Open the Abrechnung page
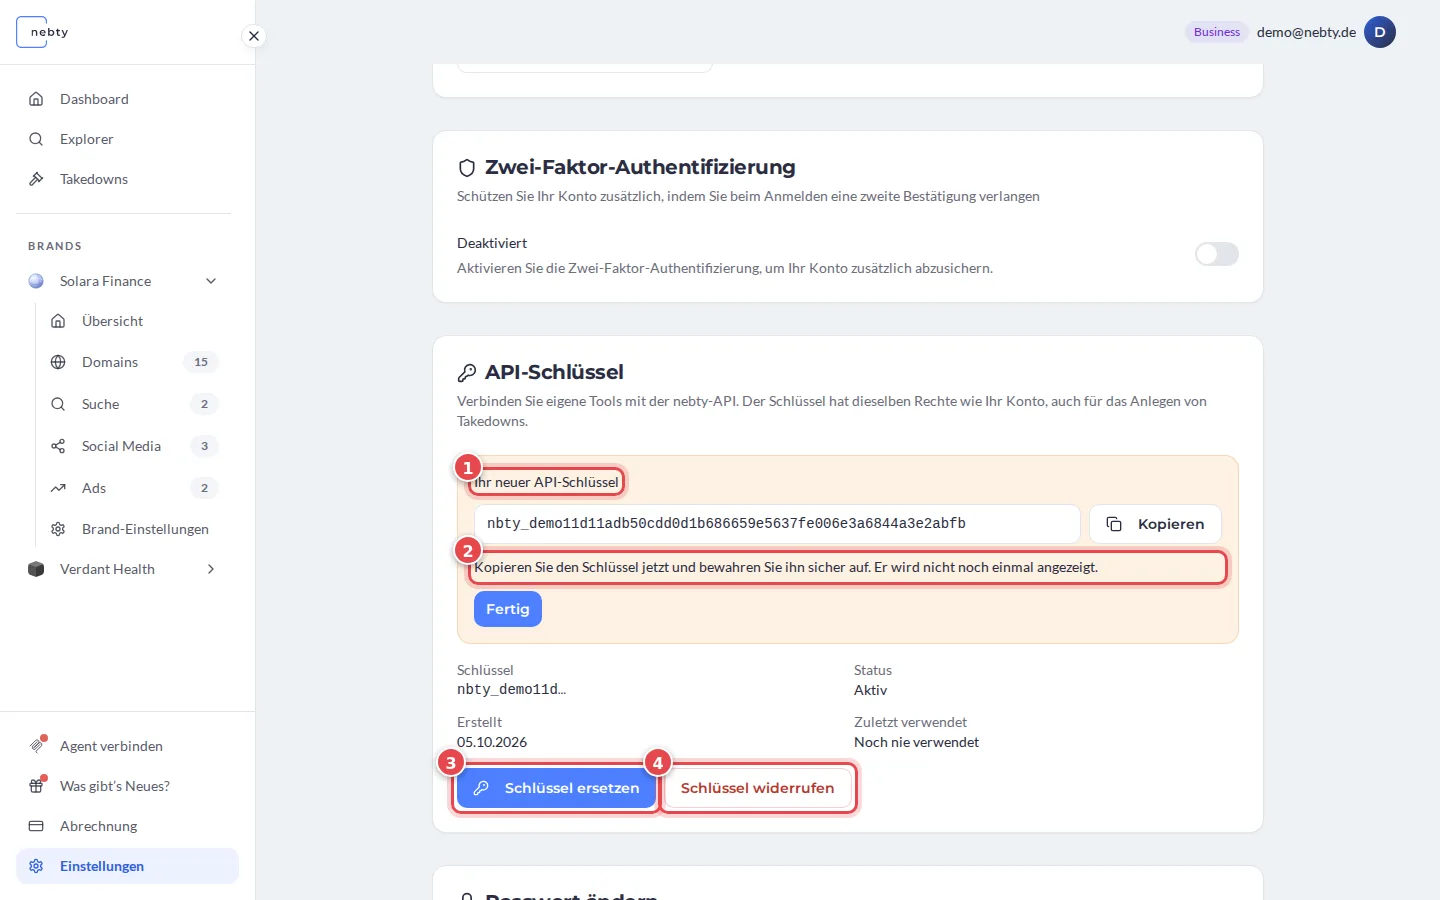 click(127, 826)
